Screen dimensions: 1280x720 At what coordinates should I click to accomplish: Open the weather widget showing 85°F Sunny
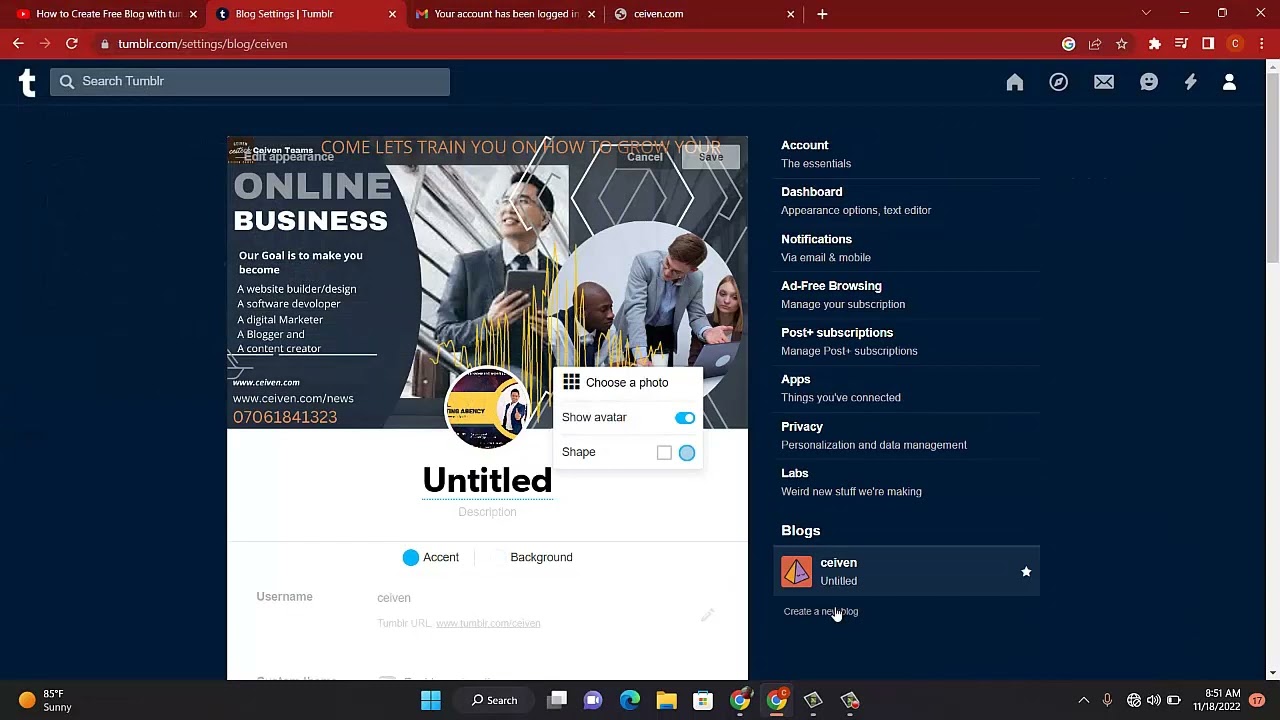point(46,700)
